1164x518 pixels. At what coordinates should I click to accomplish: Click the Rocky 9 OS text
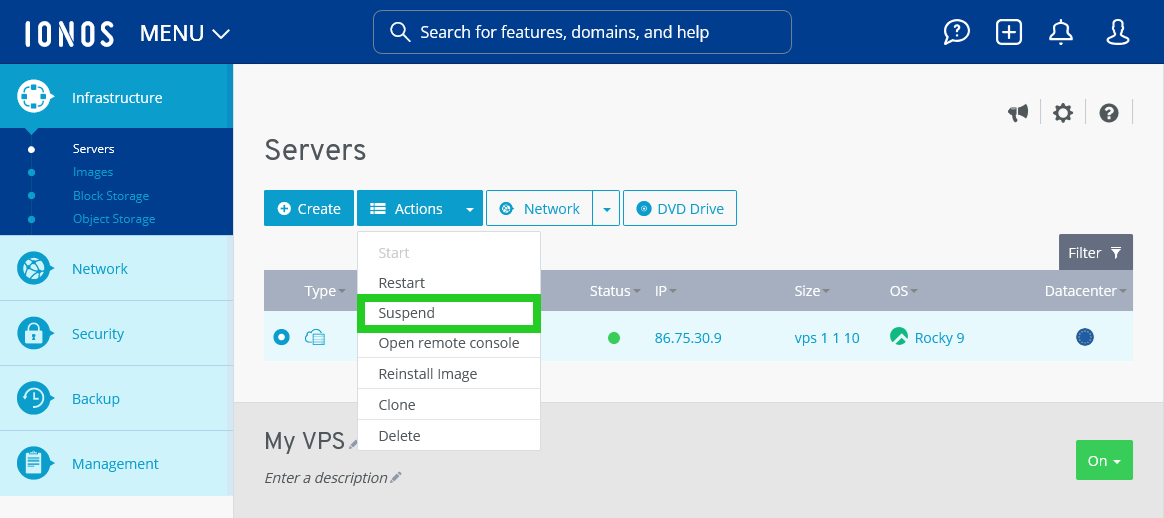(939, 338)
